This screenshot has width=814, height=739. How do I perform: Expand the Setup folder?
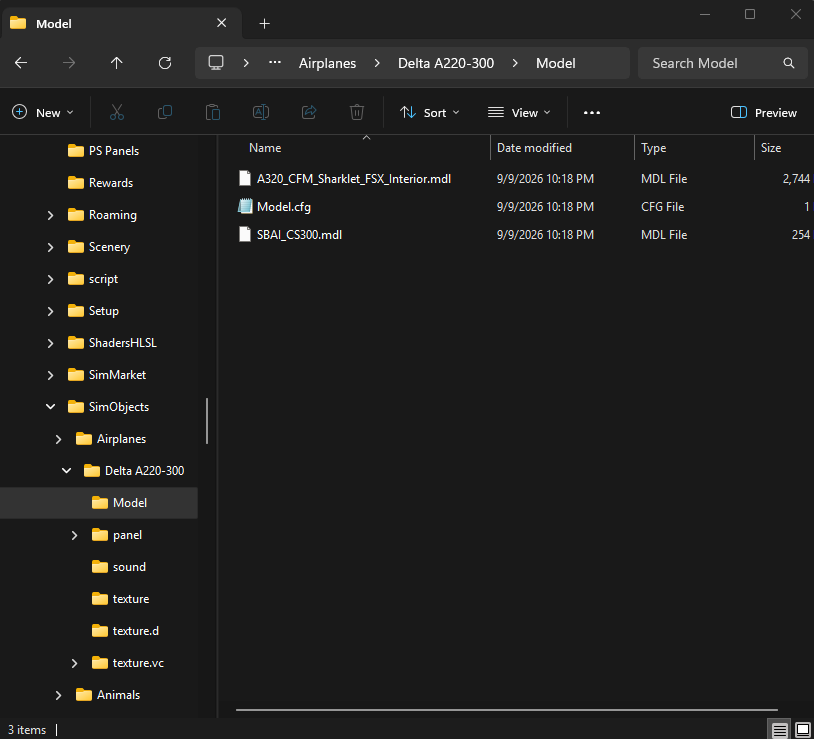pos(50,311)
